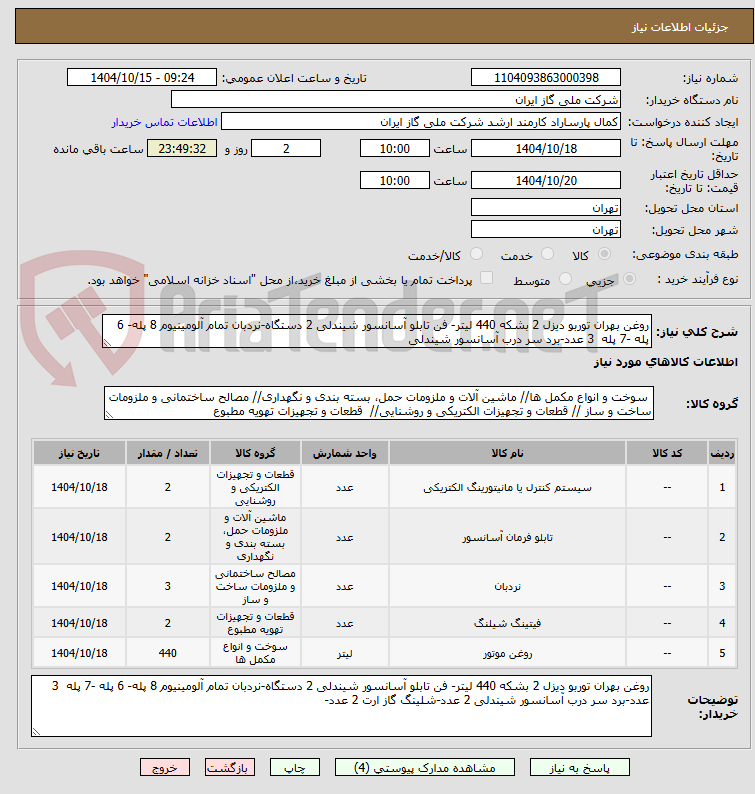This screenshot has height=794, width=755.
Task: Click the unit 'لیتر' cell
Action: pyautogui.click(x=345, y=653)
